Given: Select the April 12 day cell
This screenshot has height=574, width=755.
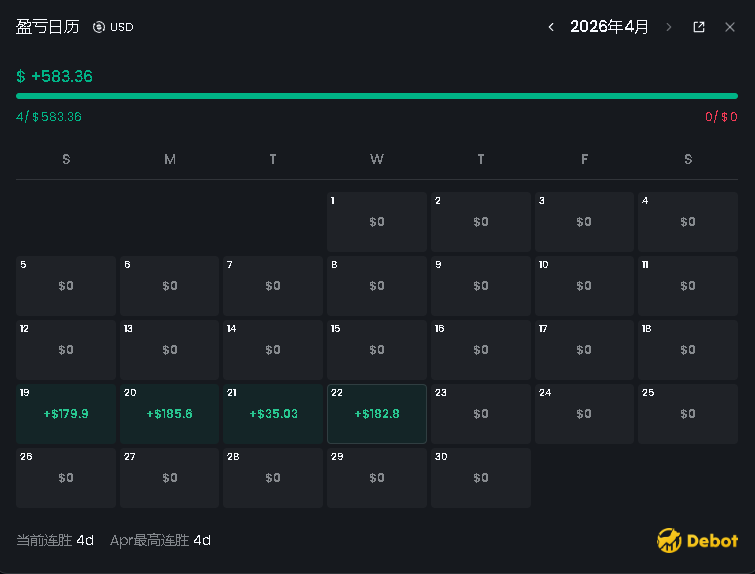Looking at the screenshot, I should click(x=66, y=350).
